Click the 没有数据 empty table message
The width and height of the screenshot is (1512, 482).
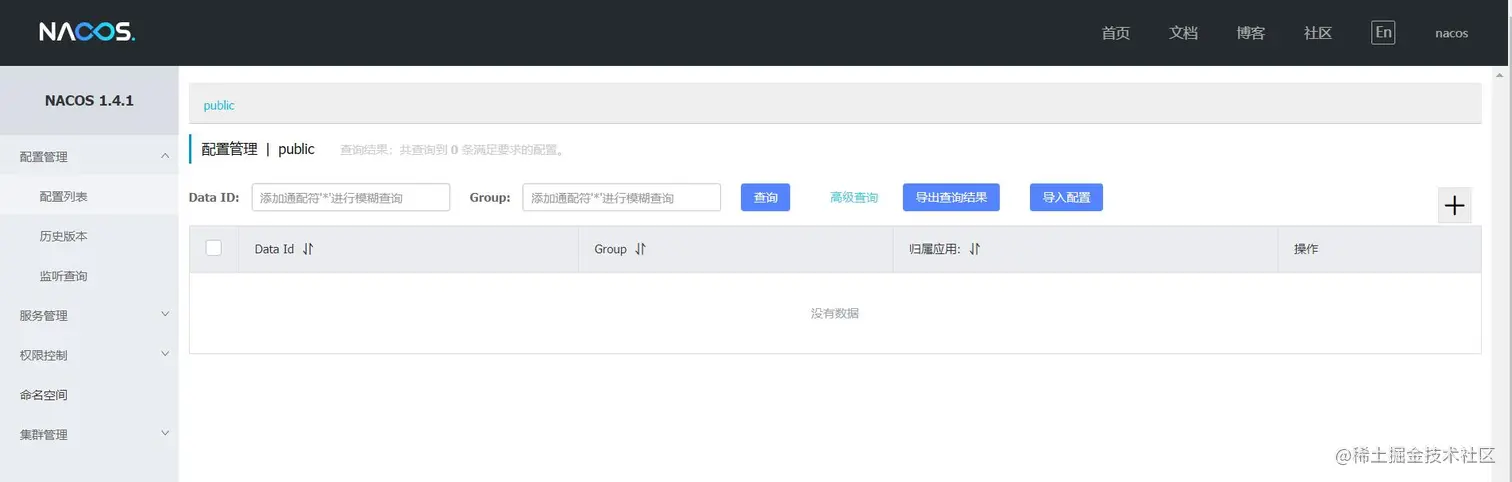(x=835, y=313)
